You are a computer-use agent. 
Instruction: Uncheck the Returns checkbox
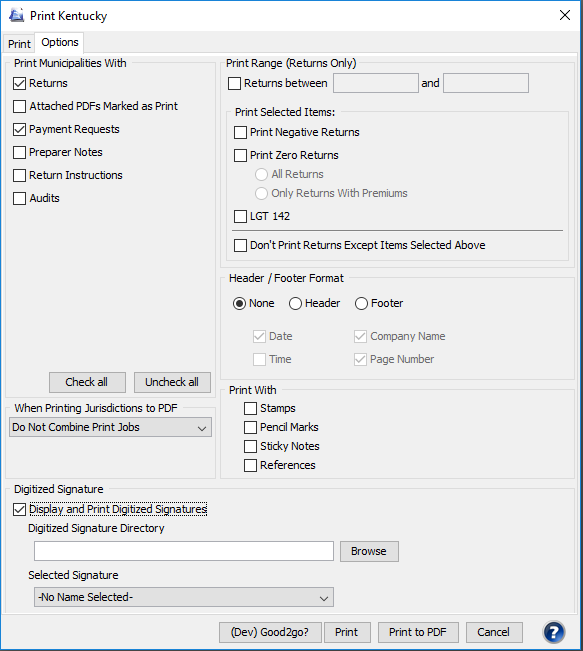(20, 83)
